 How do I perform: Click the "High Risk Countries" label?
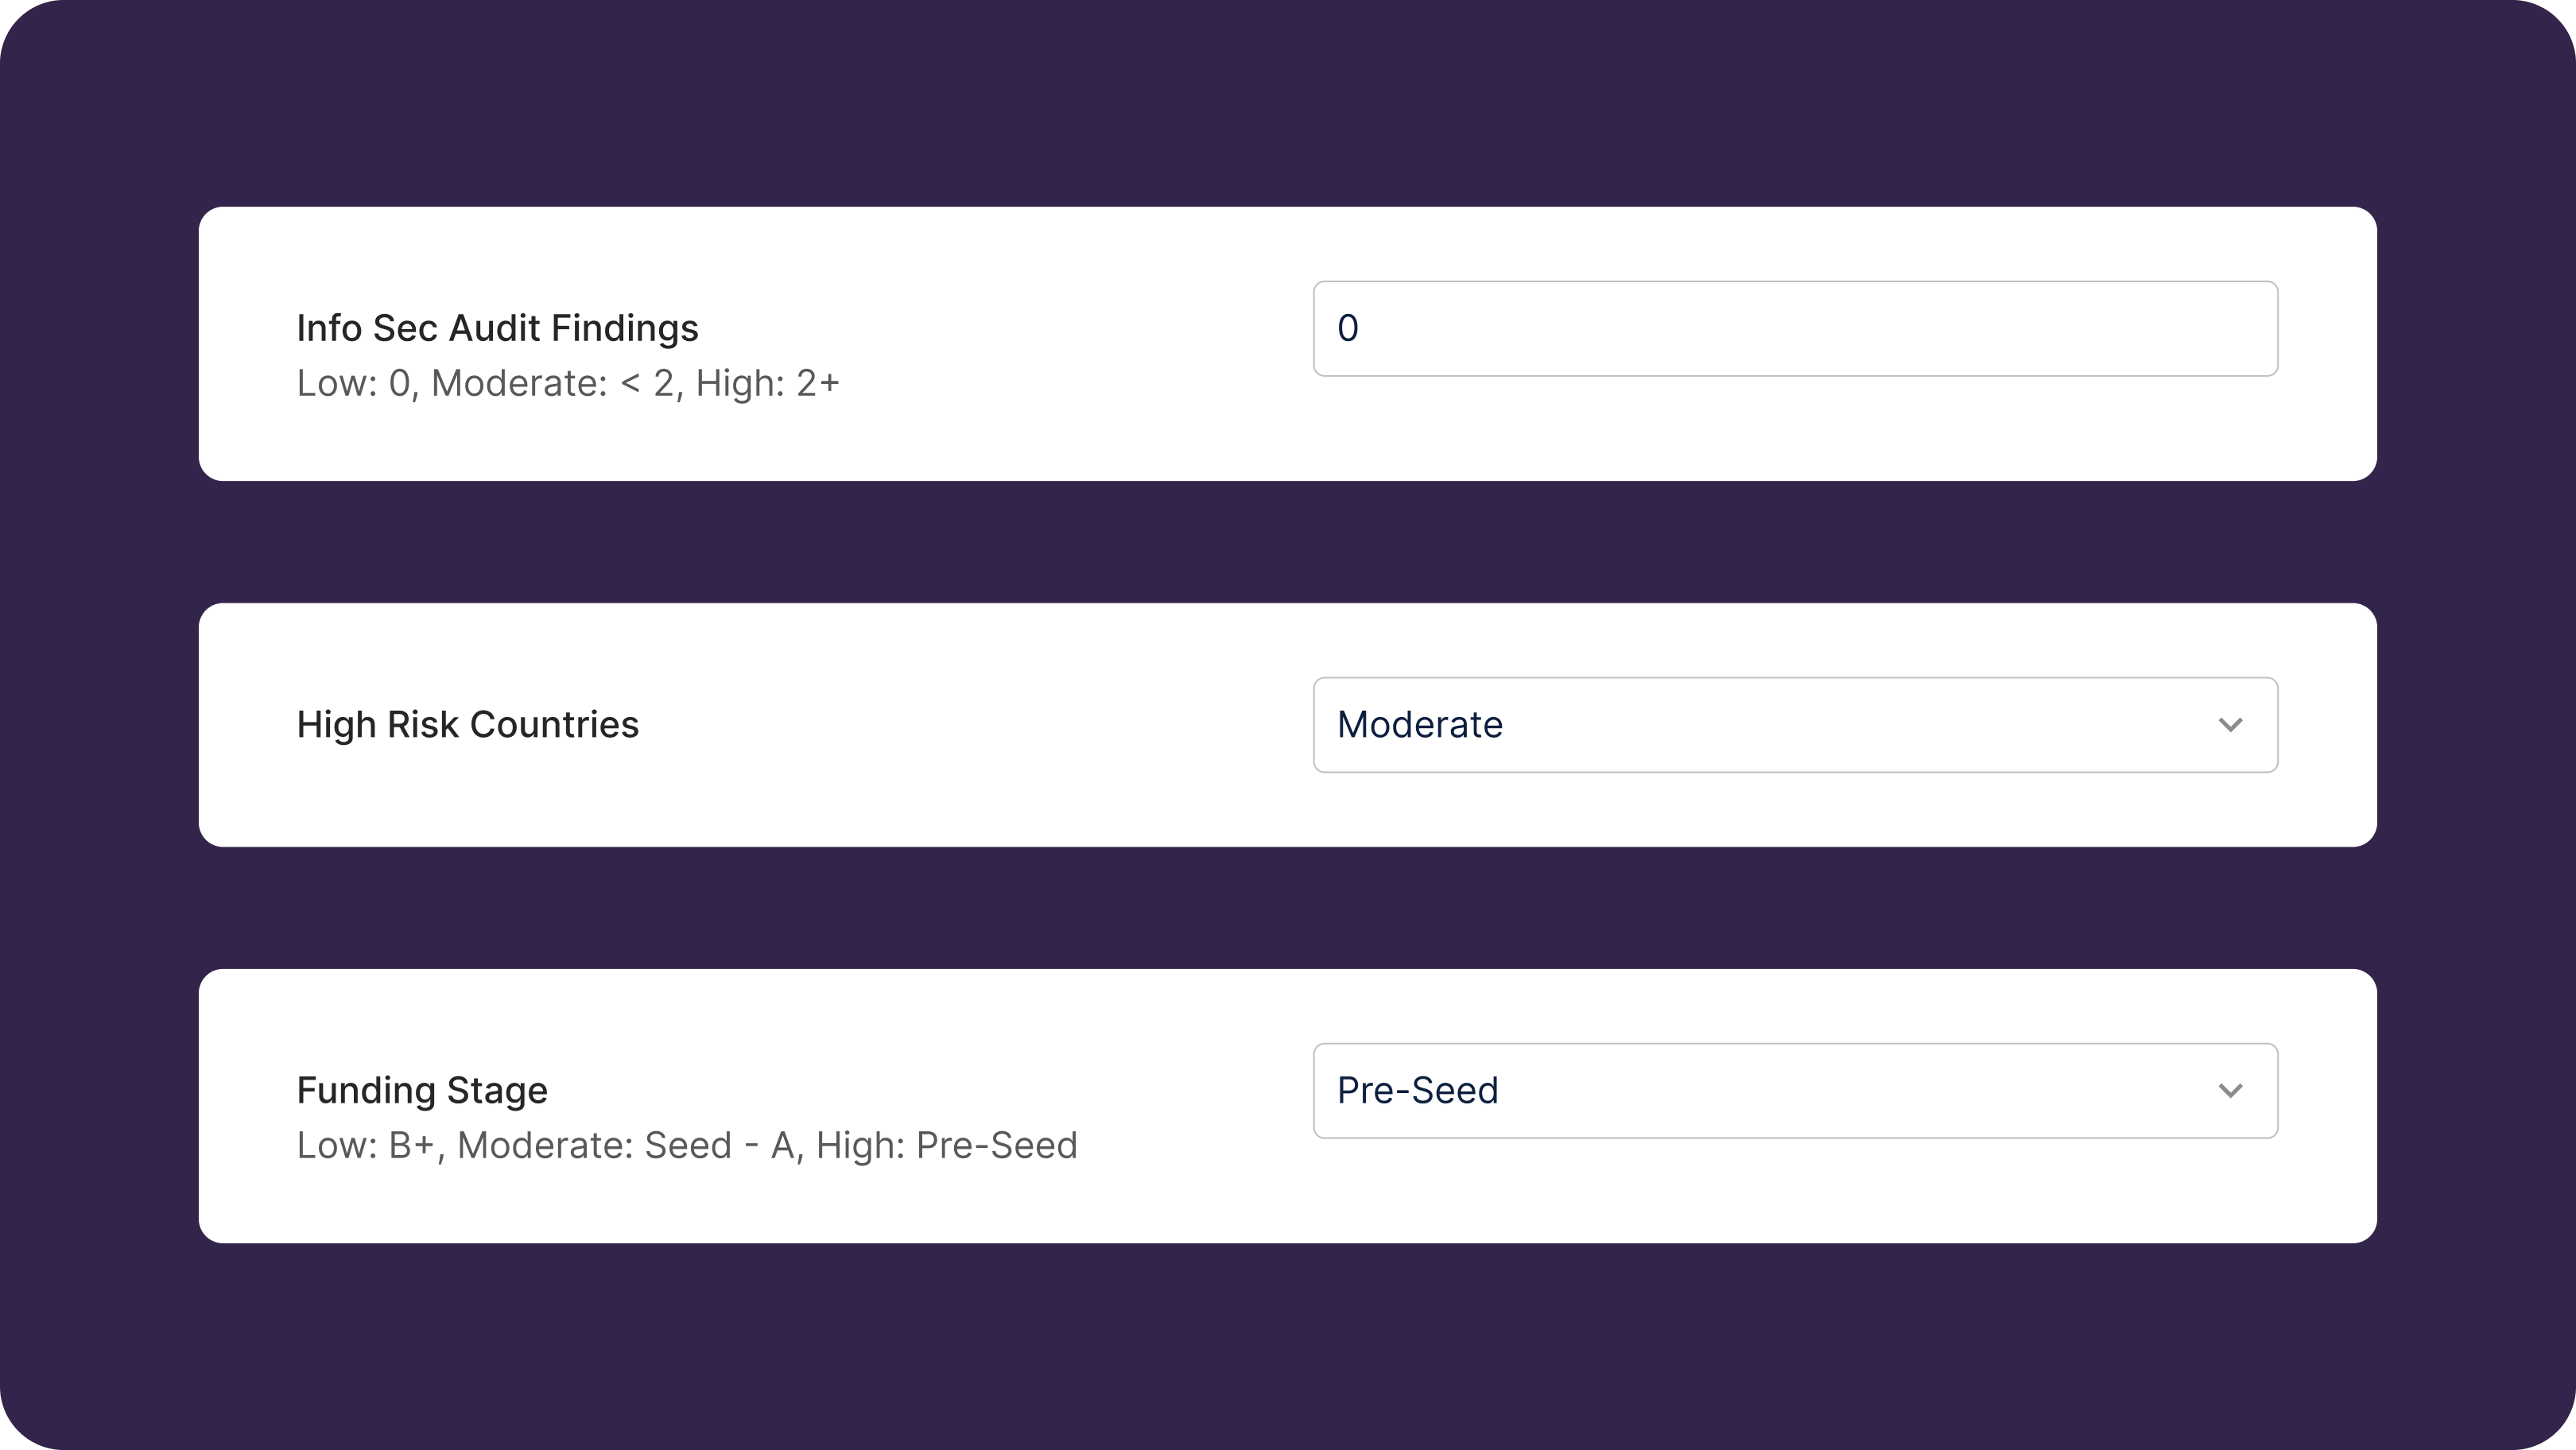(x=467, y=725)
